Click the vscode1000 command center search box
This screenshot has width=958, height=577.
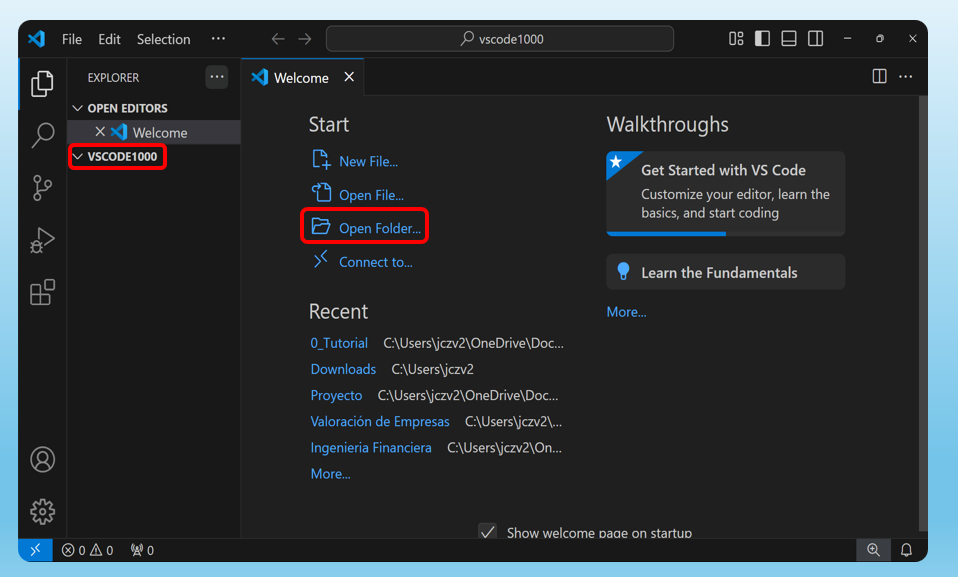click(x=500, y=39)
